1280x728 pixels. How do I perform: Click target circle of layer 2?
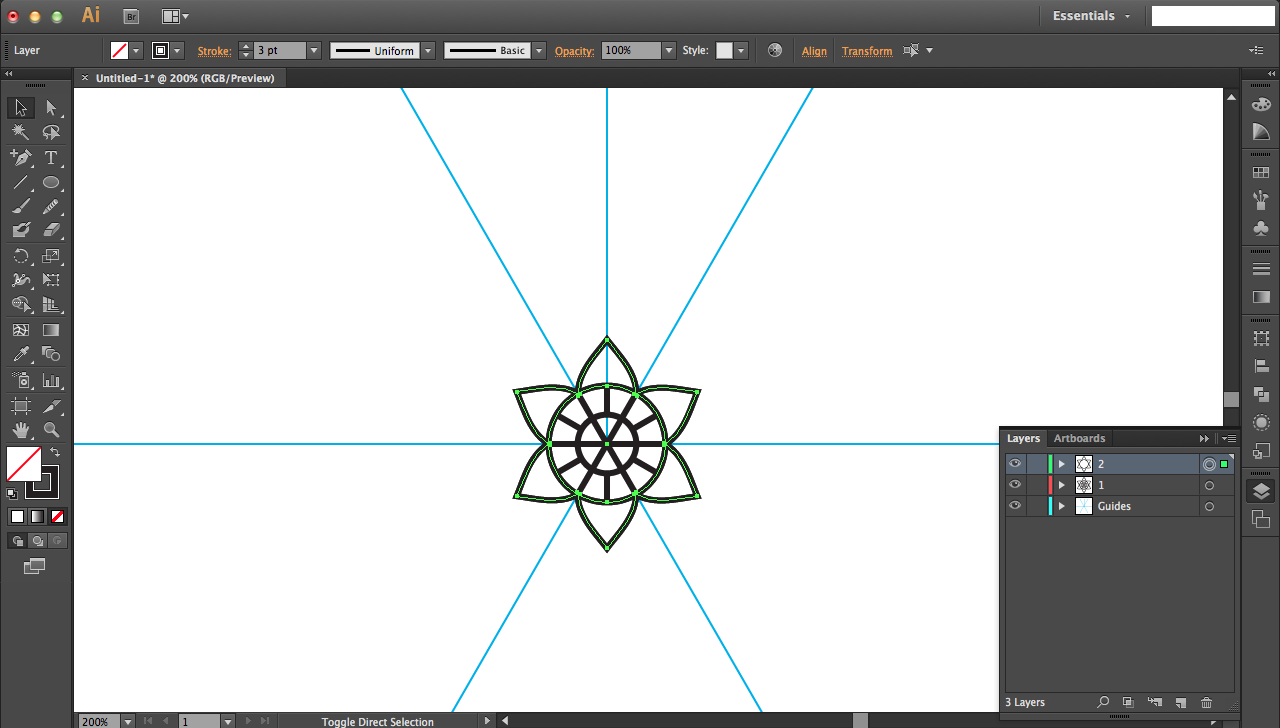(1209, 464)
